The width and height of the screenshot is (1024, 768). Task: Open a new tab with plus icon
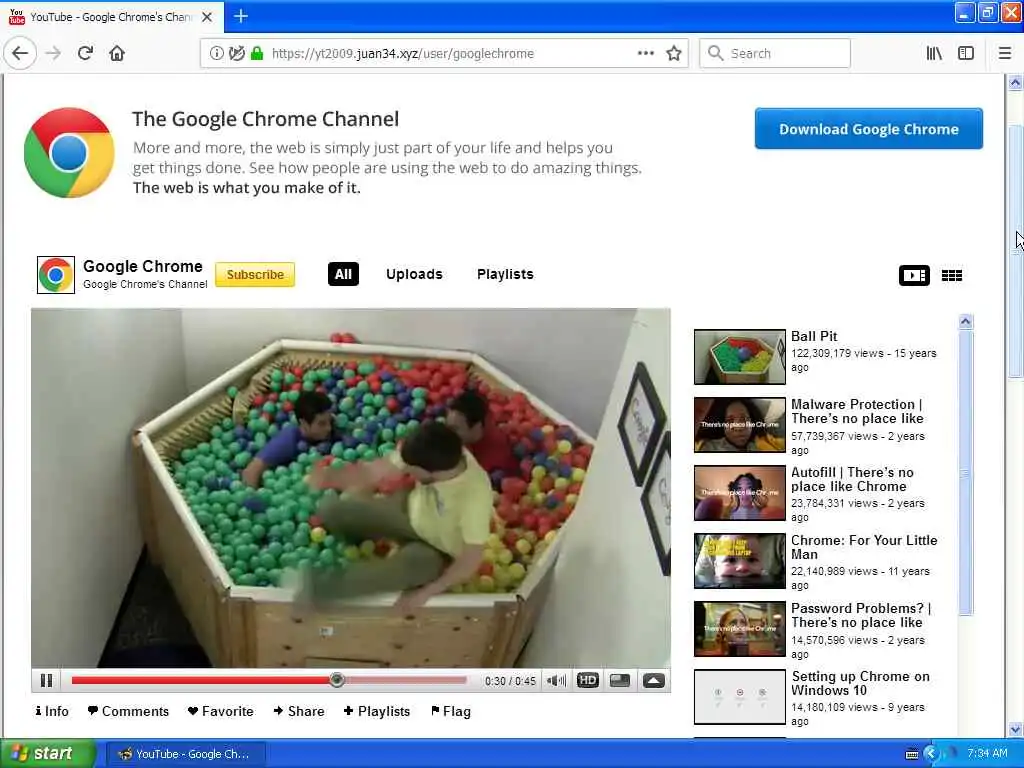coord(241,16)
